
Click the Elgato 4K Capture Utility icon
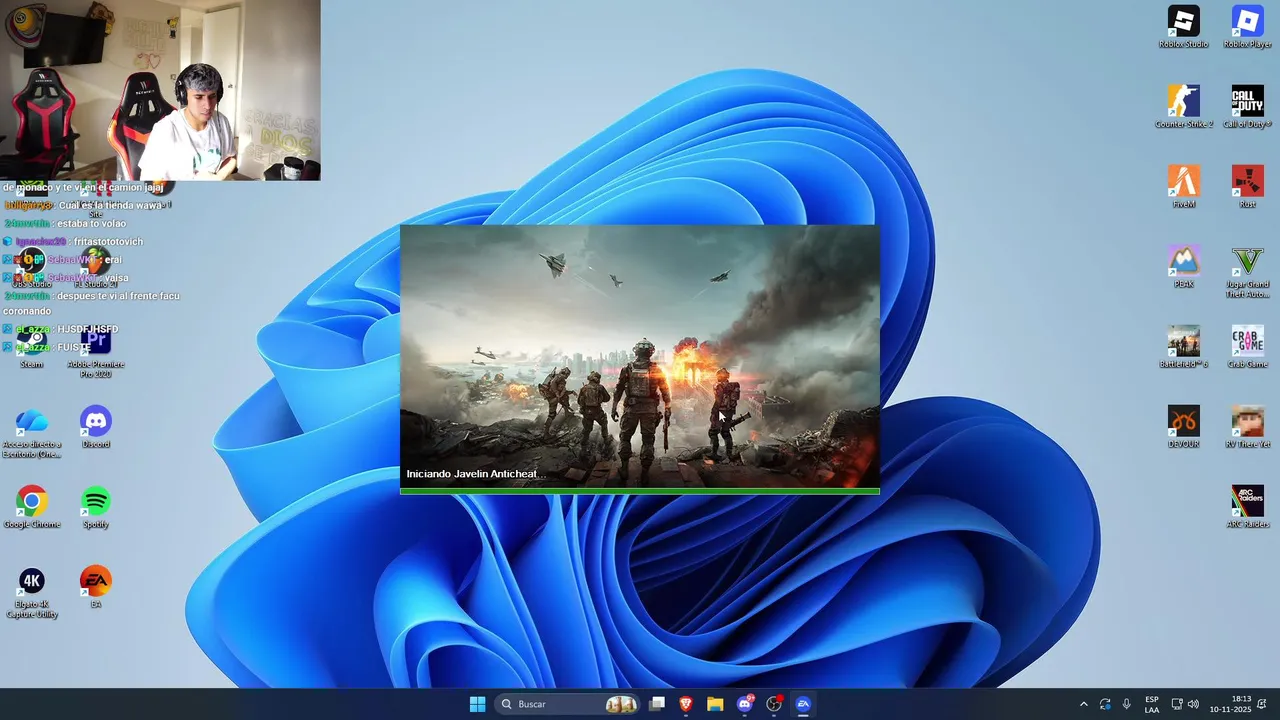click(x=32, y=592)
